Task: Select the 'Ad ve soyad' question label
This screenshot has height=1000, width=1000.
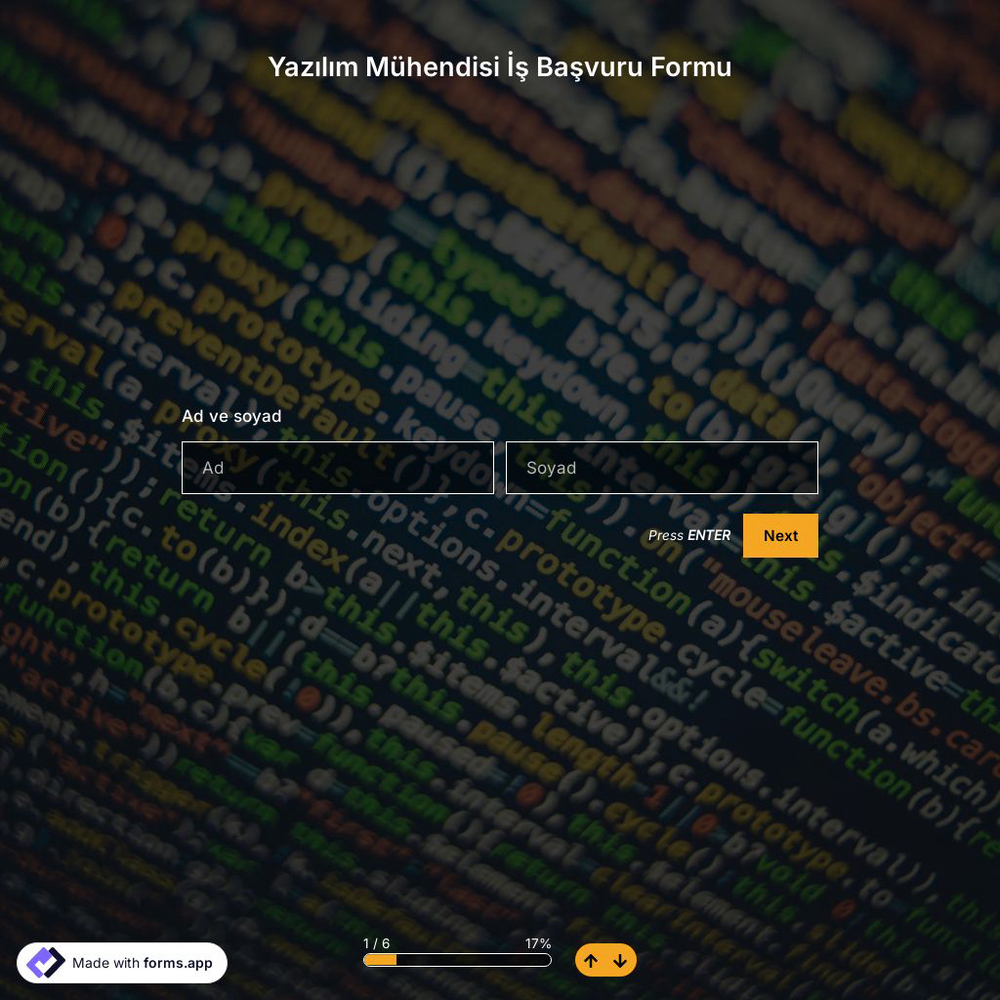Action: pyautogui.click(x=231, y=416)
